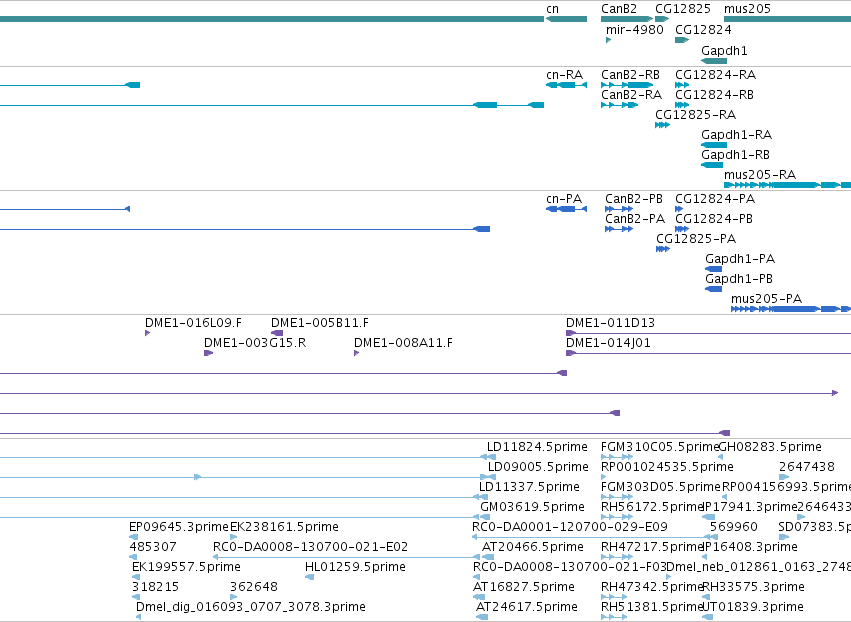The image size is (851, 622).
Task: Select the CG12825-RA transcript
Action: pos(662,125)
